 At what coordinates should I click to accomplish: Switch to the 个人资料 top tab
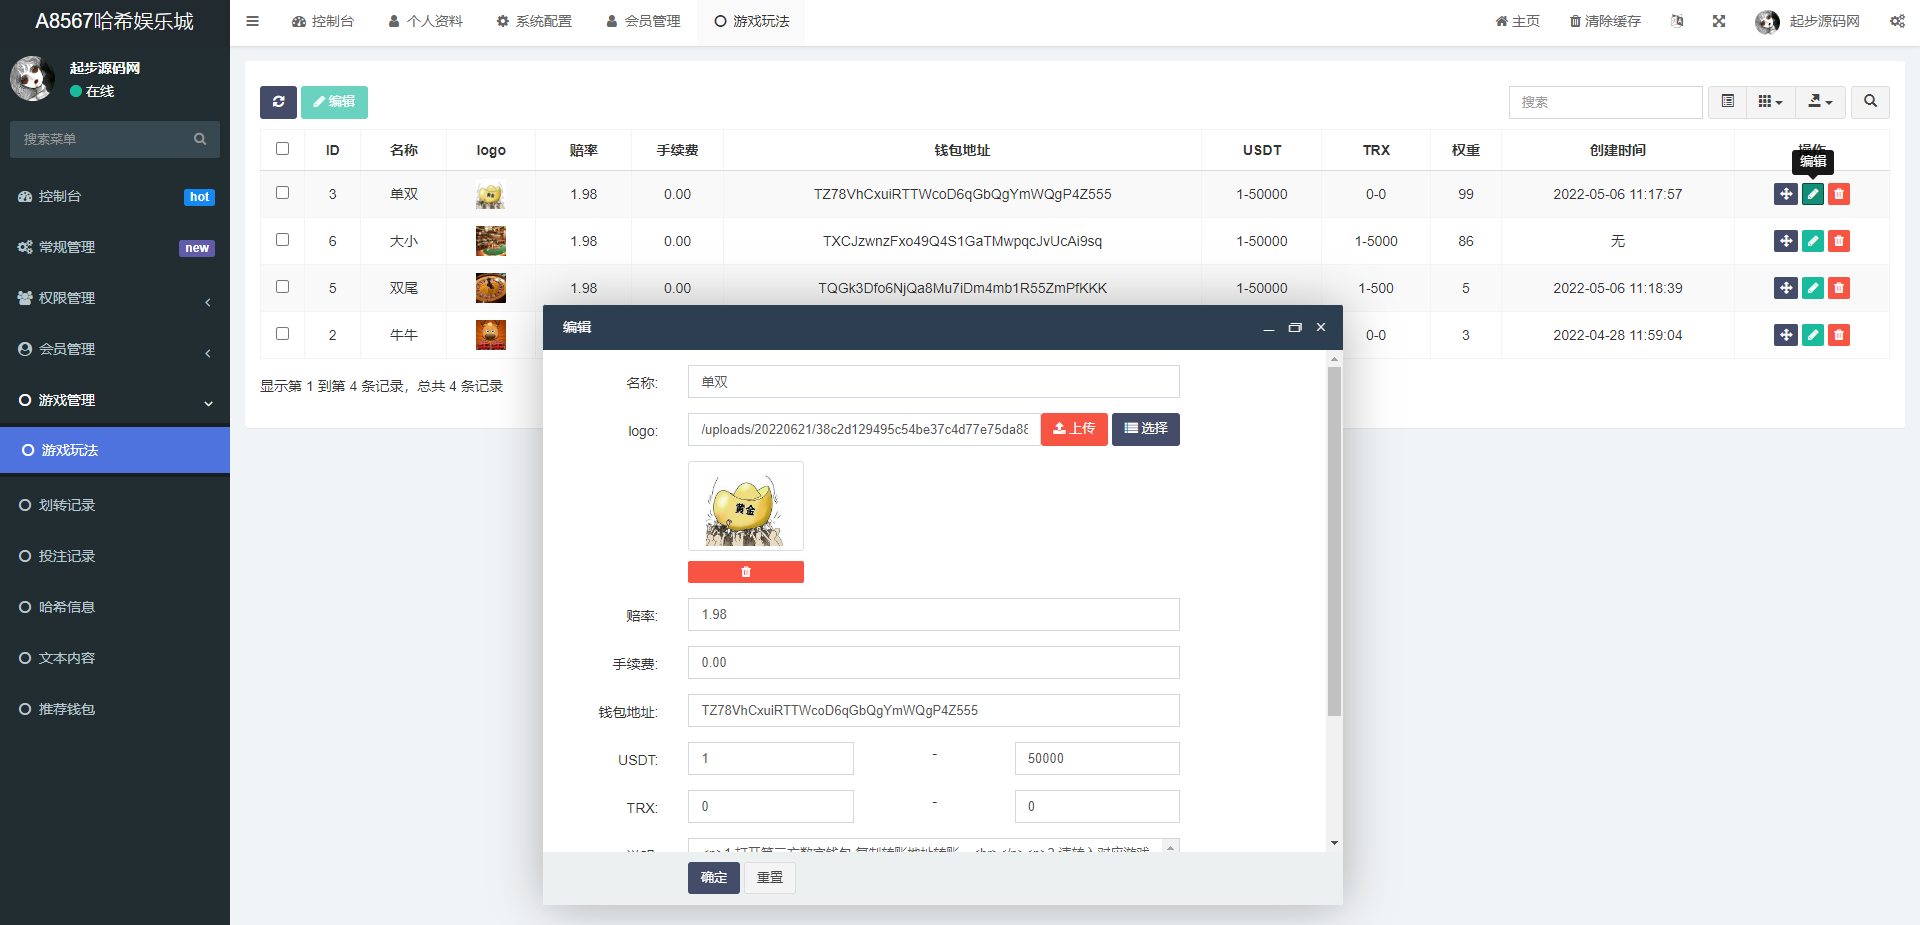point(426,21)
